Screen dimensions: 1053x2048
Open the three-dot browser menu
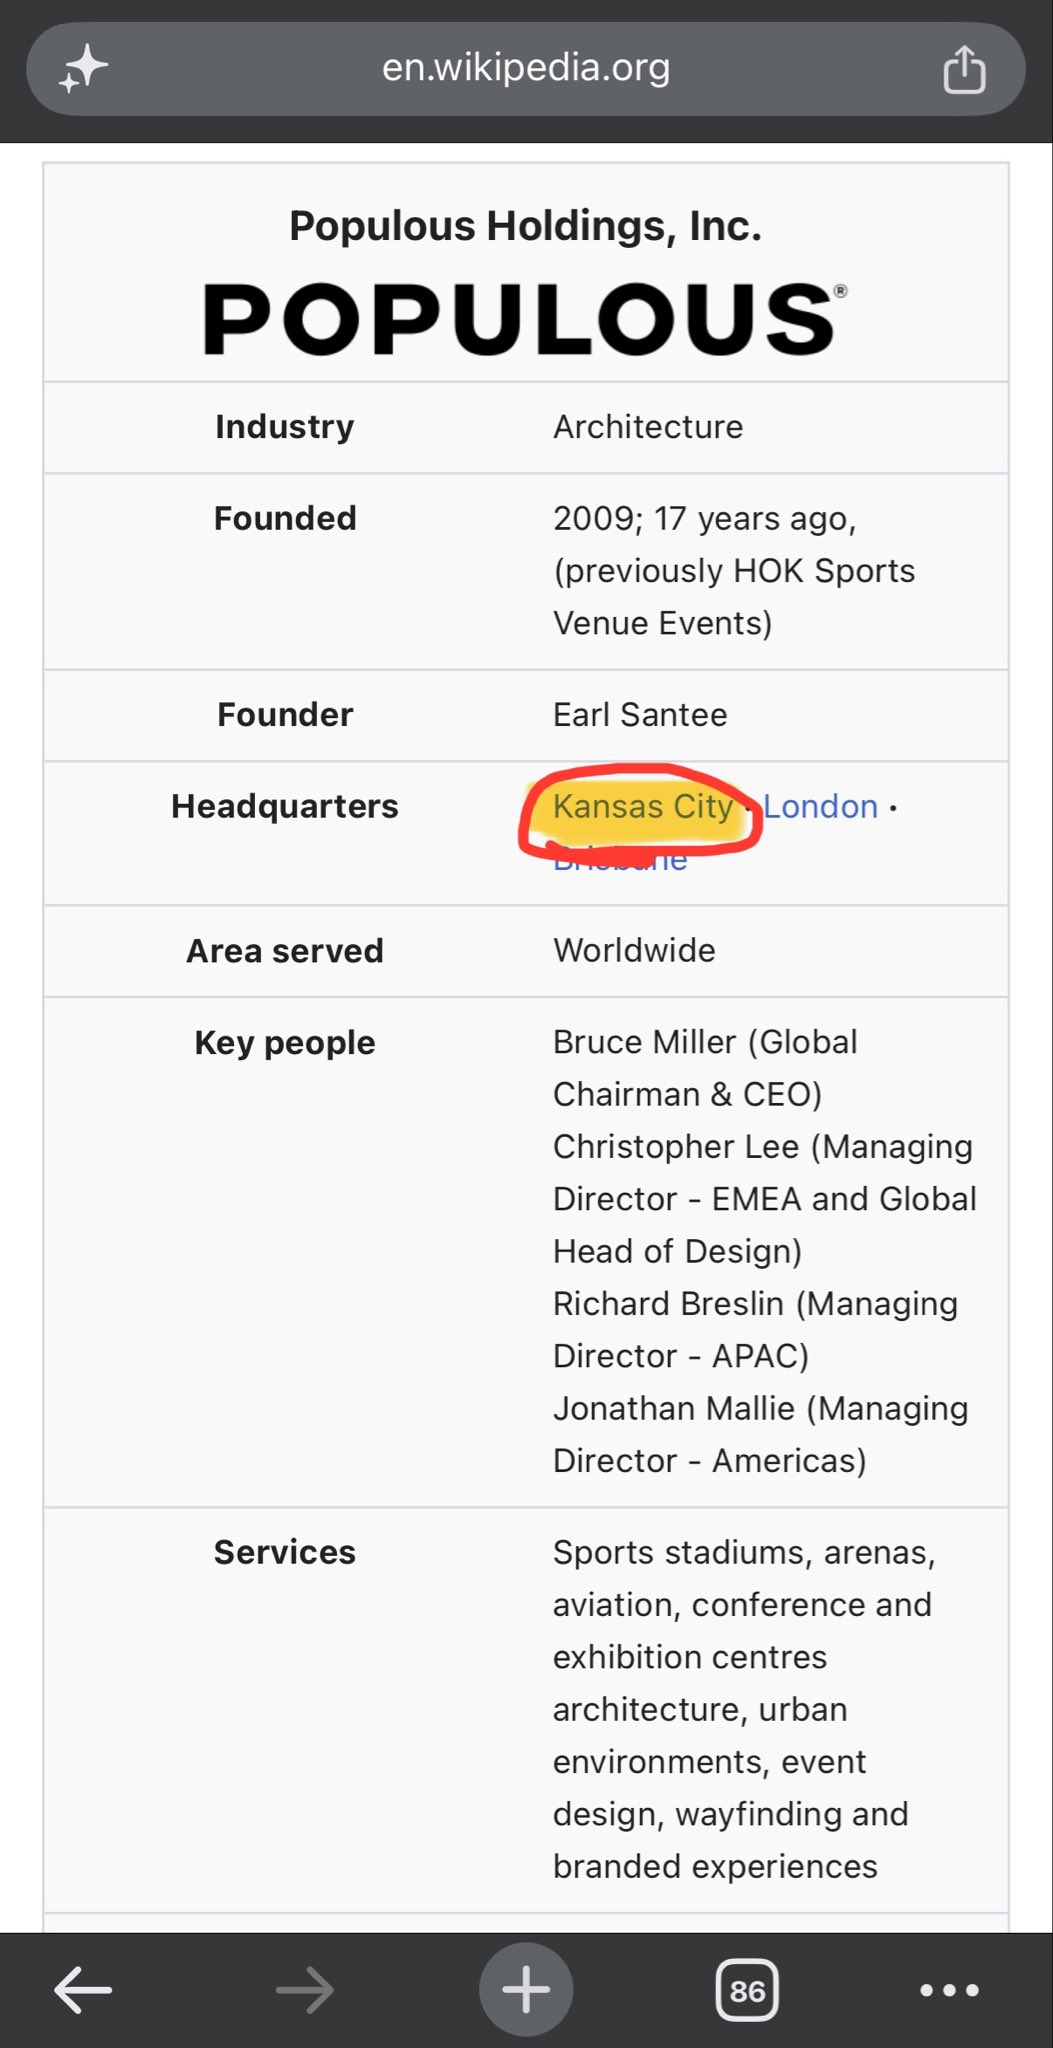[949, 1990]
